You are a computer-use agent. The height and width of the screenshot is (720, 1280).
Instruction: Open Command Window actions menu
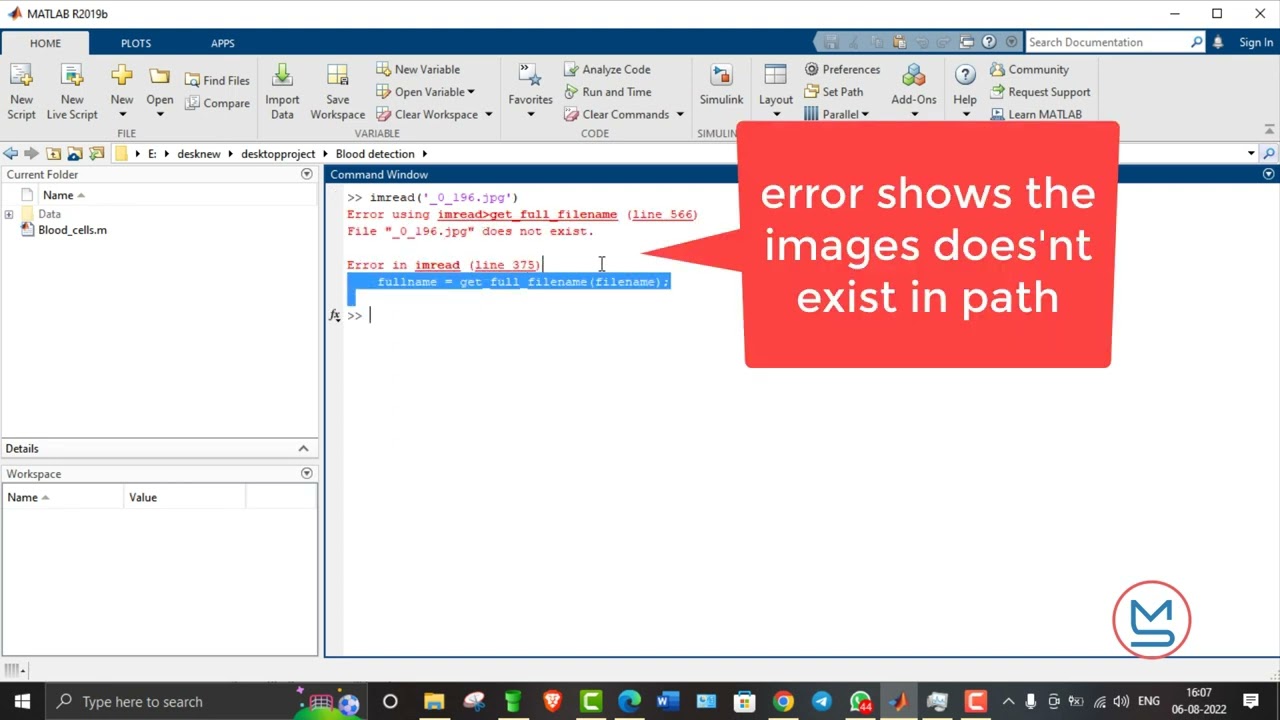click(x=1269, y=174)
